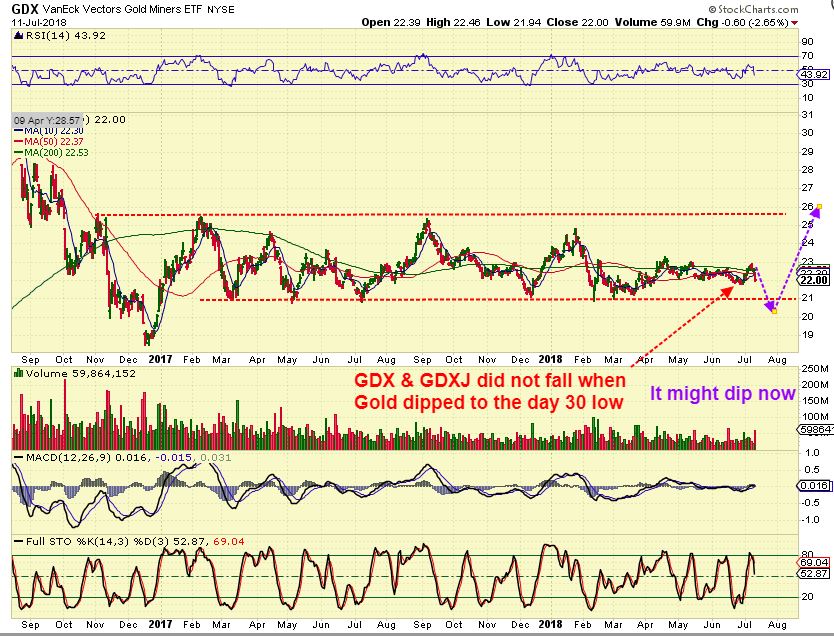Click the blue line marker before MA(10)
The image size is (834, 636).
(x=18, y=131)
